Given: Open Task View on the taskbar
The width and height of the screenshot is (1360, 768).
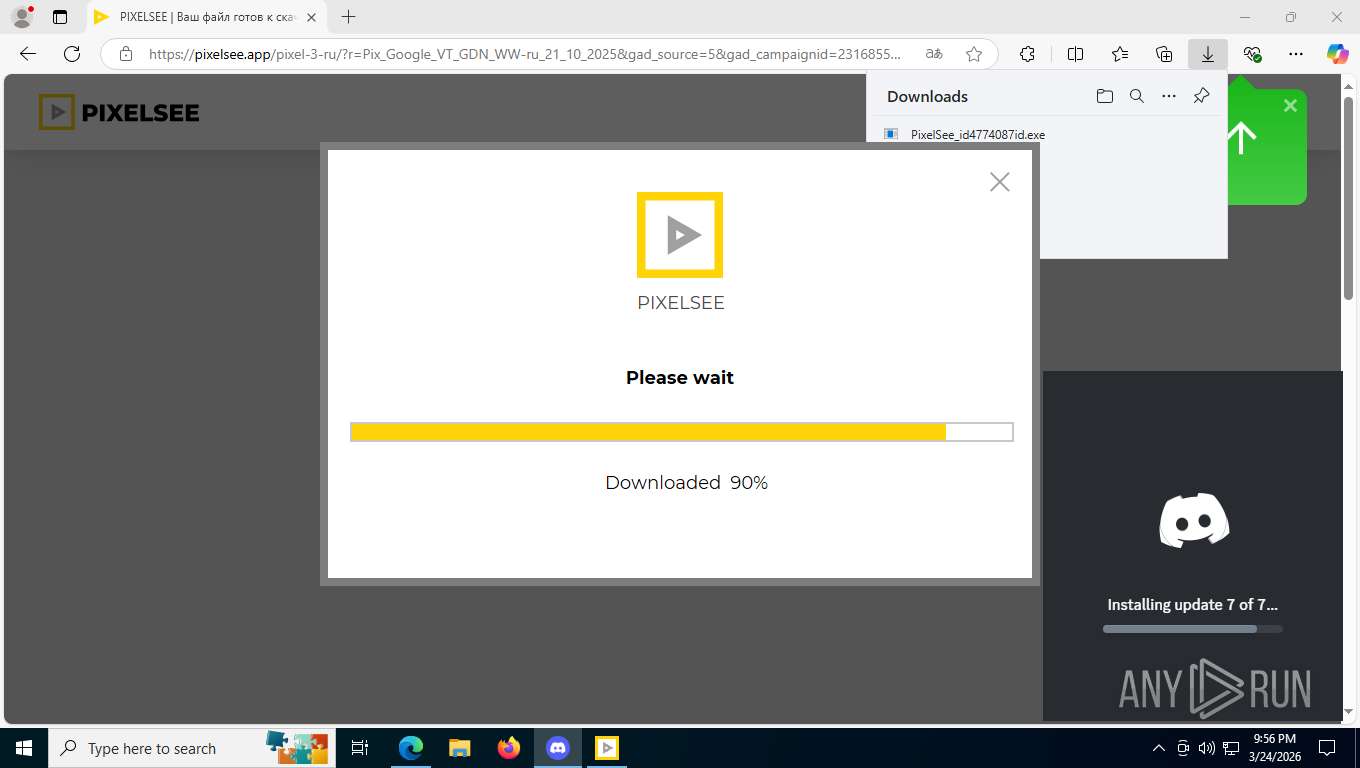Looking at the screenshot, I should (x=360, y=748).
